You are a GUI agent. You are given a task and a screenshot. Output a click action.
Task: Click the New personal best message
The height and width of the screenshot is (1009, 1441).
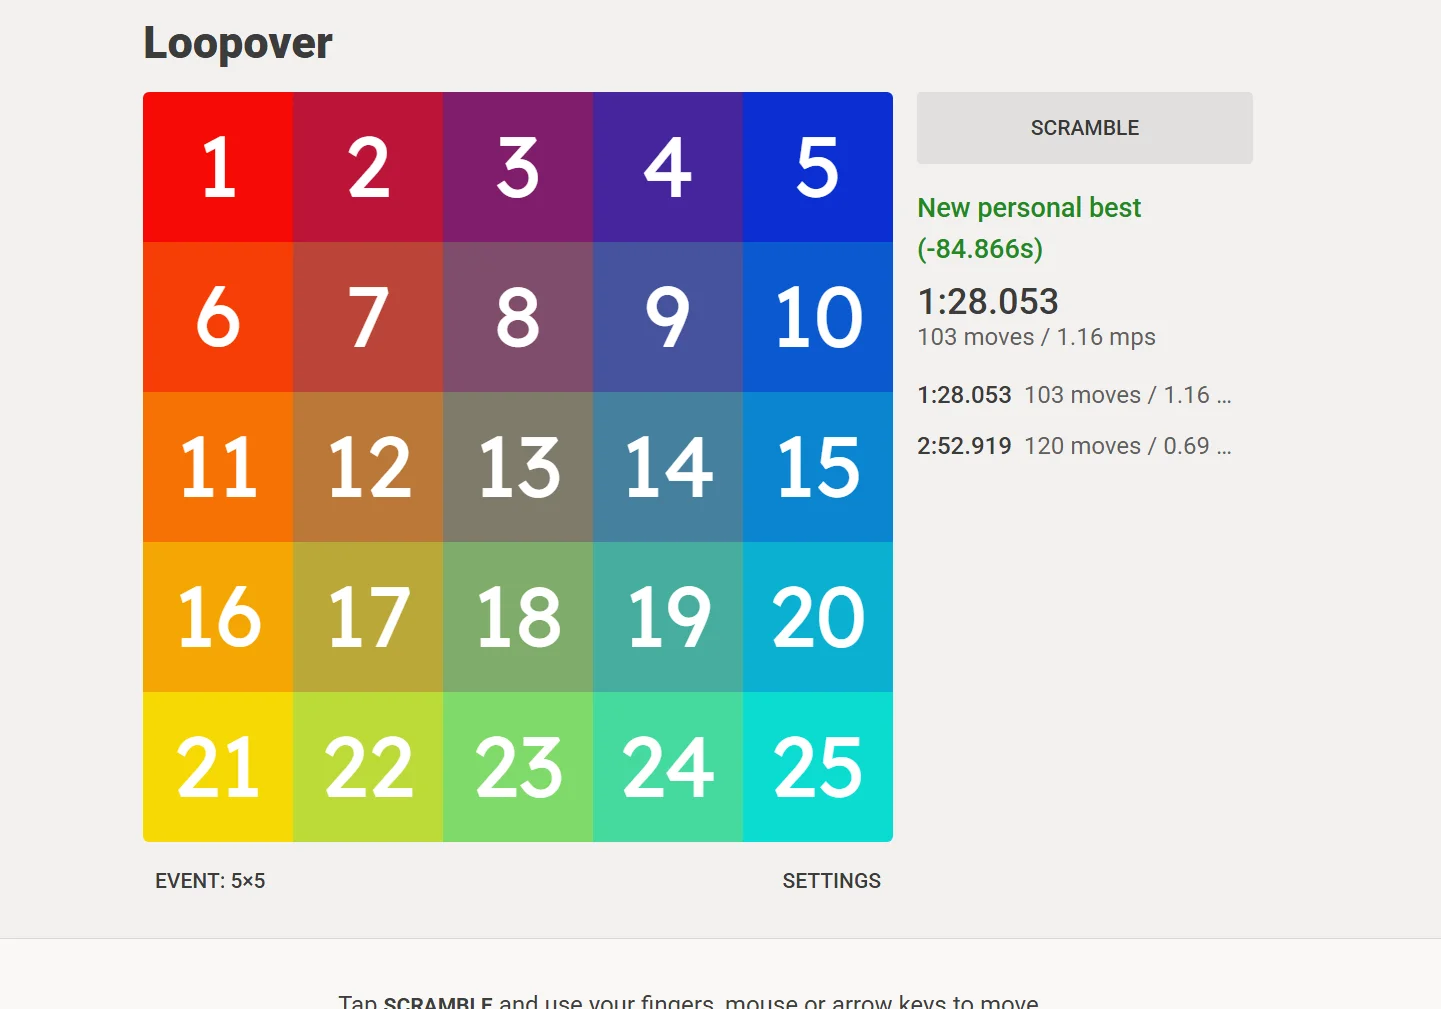pos(1029,228)
